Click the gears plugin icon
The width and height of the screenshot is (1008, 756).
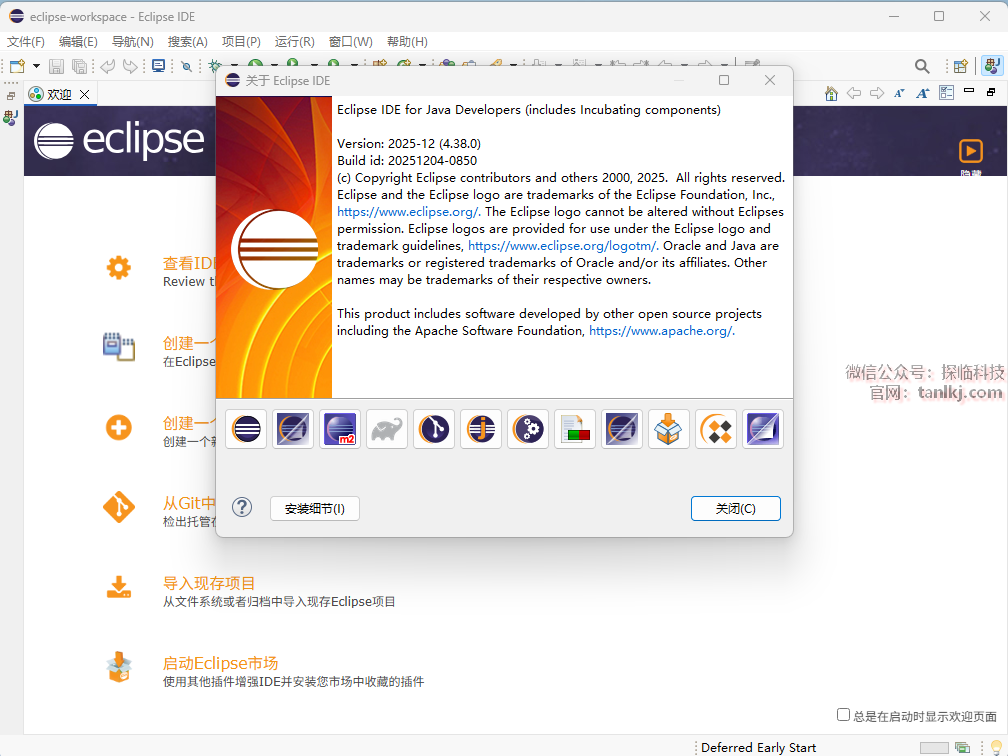point(528,429)
